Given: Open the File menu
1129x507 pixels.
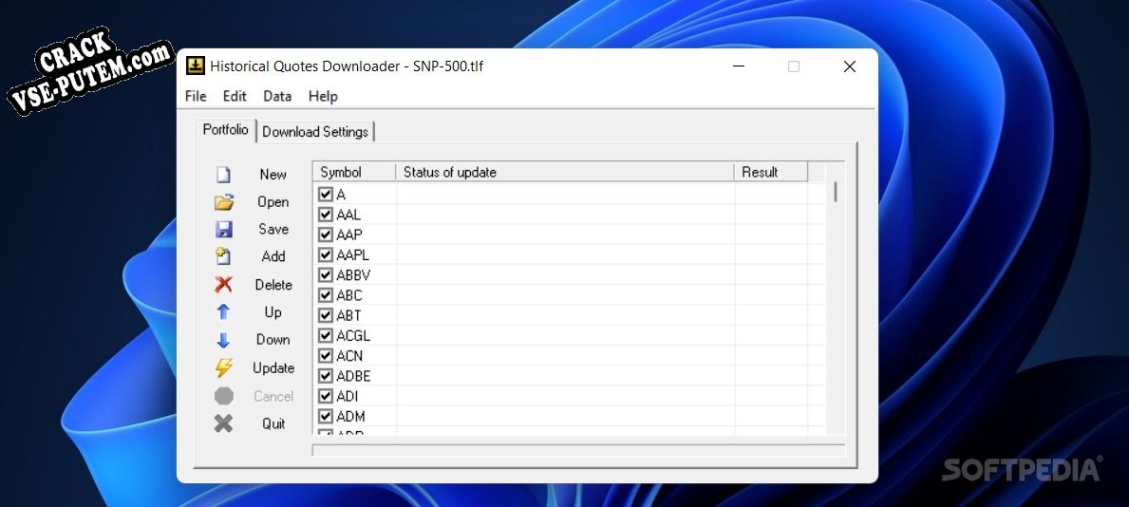Looking at the screenshot, I should point(196,96).
